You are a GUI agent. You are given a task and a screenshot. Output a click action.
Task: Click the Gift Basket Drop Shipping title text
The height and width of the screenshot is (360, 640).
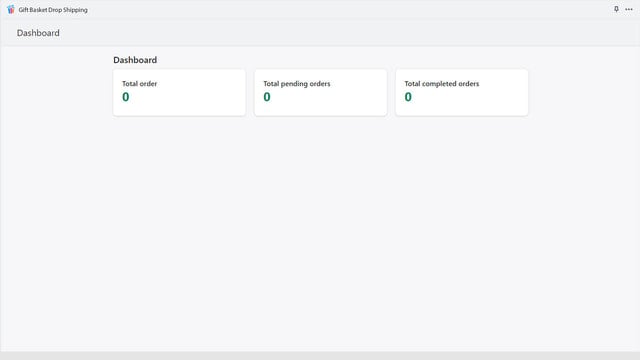click(53, 10)
